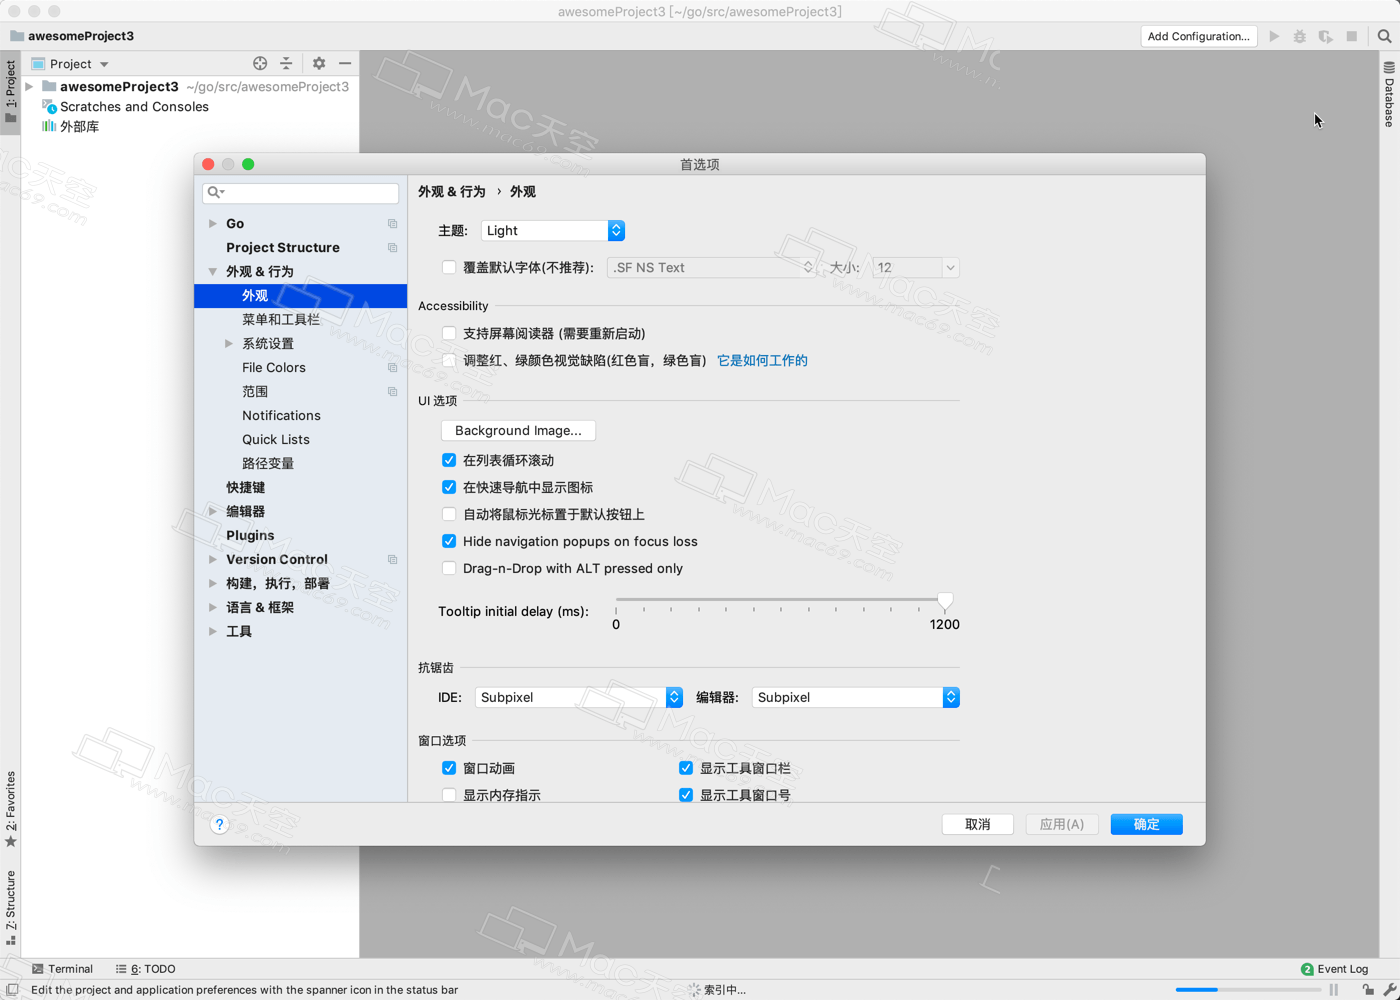
Task: Click the copy icon beside 范围
Action: pos(392,392)
